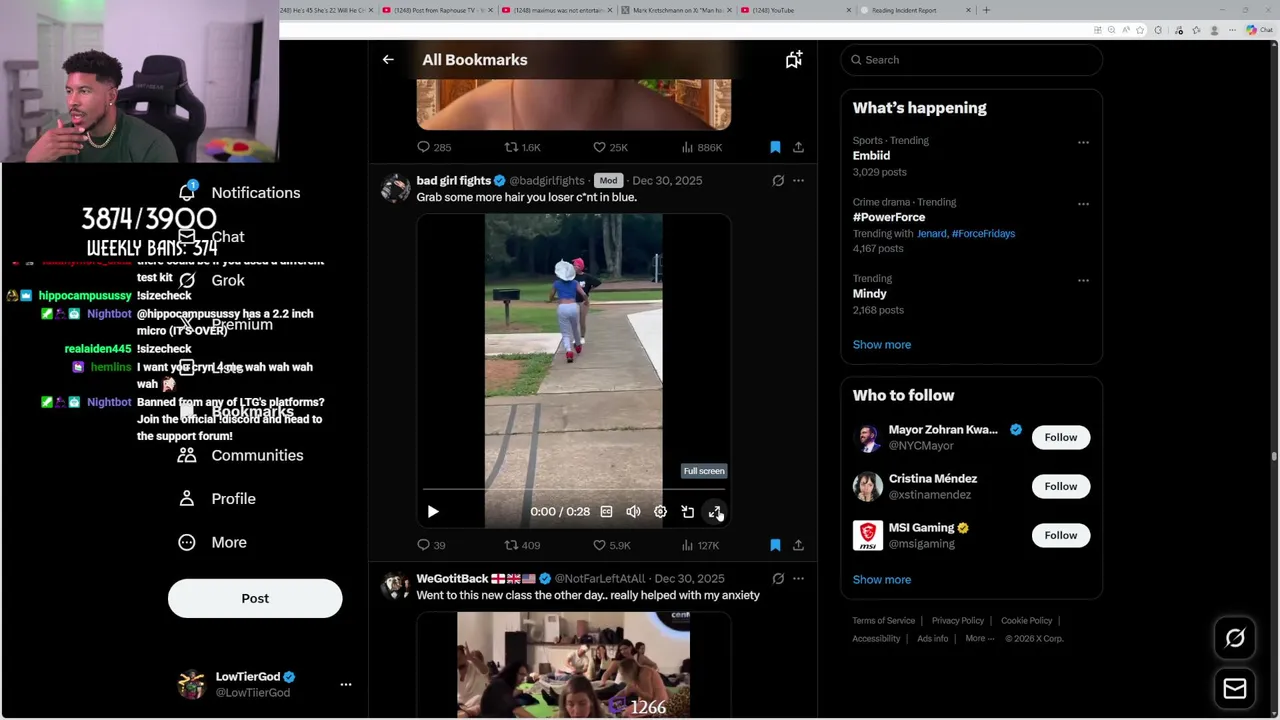This screenshot has height=720, width=1280.
Task: Open video playback settings gear
Action: 660,511
